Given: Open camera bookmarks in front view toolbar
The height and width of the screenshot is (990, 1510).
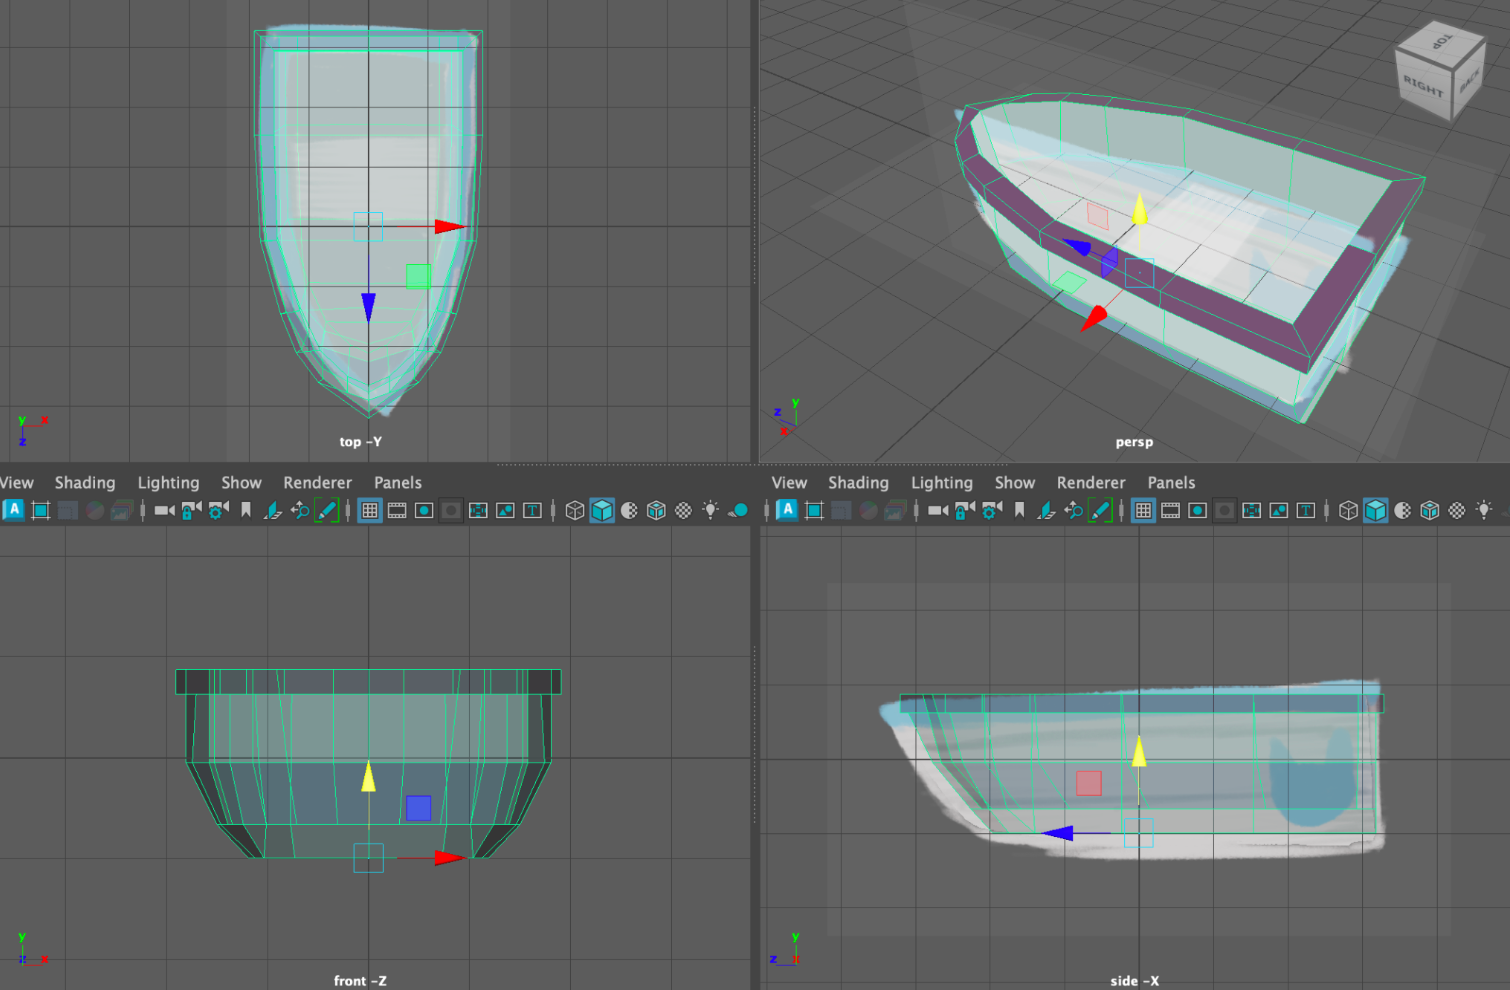Looking at the screenshot, I should (x=246, y=510).
